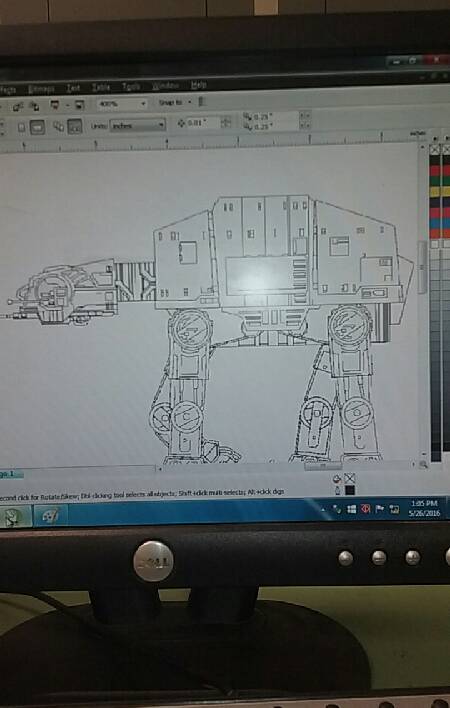
Task: Open the Units dropdown set to inches
Action: pos(138,126)
